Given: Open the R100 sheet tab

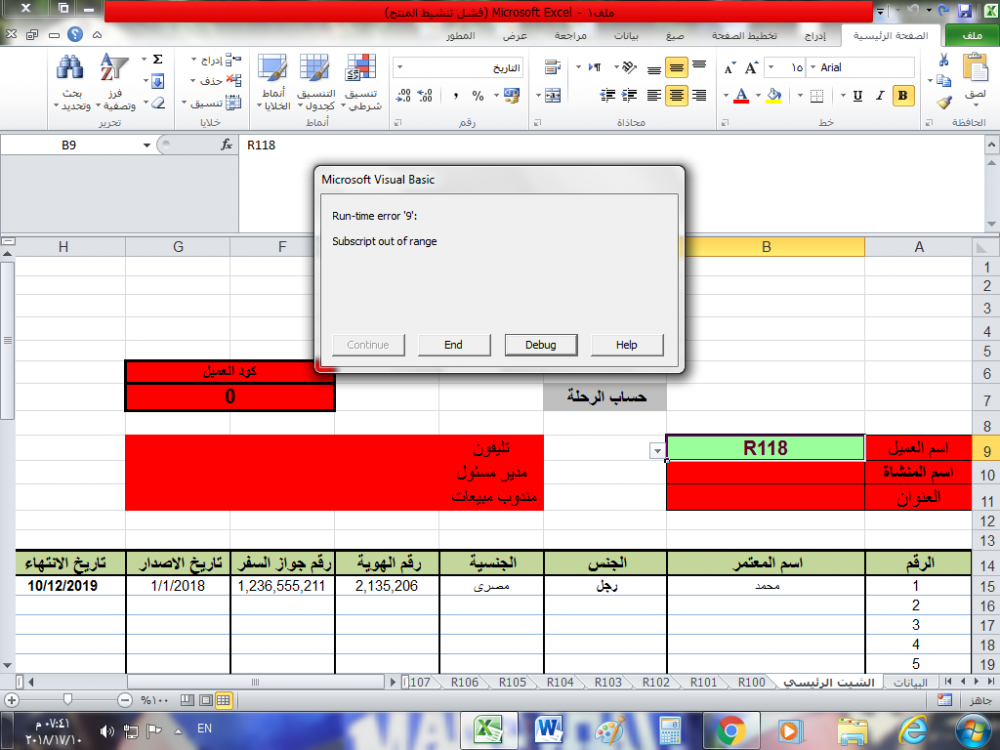Looking at the screenshot, I should 751,682.
